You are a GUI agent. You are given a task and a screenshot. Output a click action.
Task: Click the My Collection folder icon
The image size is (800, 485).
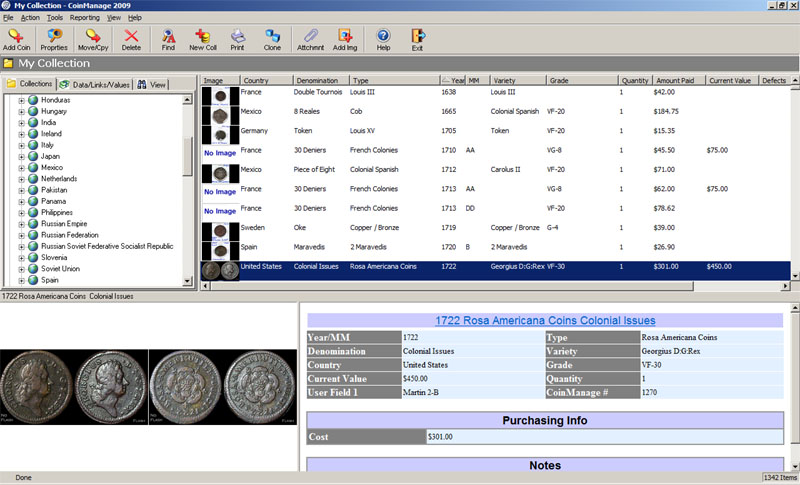(x=8, y=63)
